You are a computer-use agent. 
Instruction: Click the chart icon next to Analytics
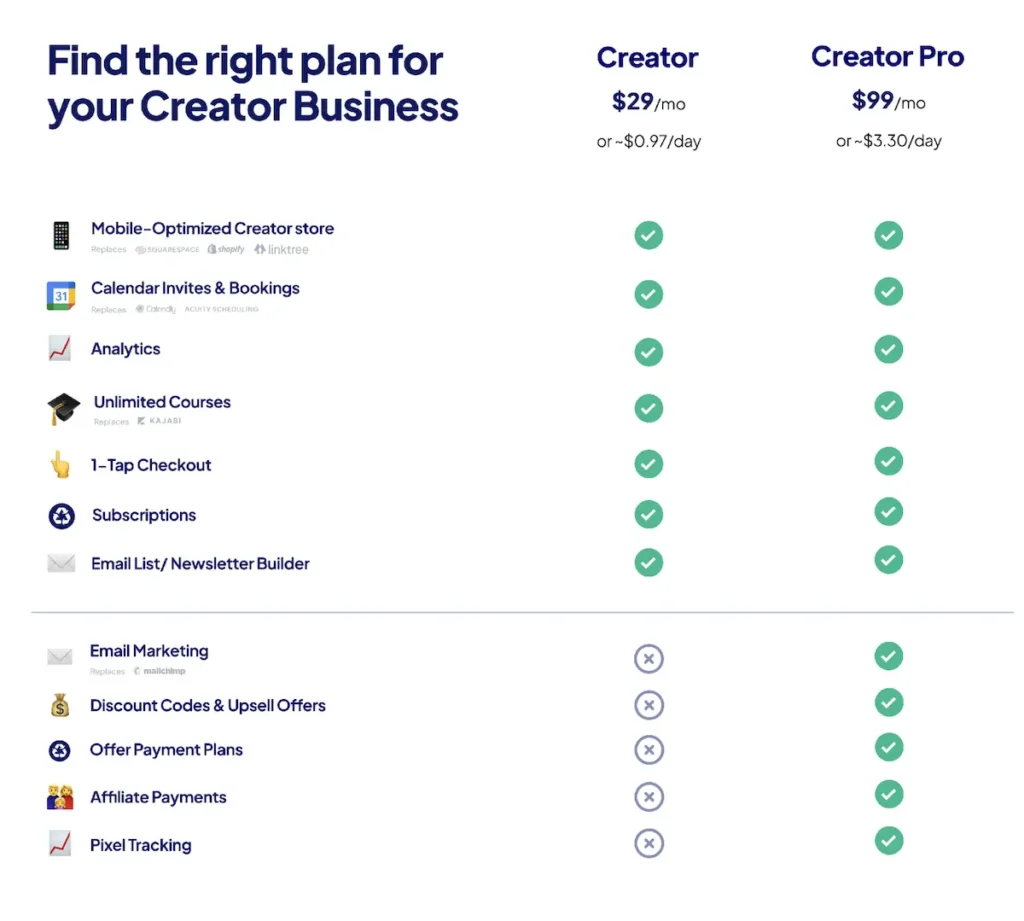point(61,349)
